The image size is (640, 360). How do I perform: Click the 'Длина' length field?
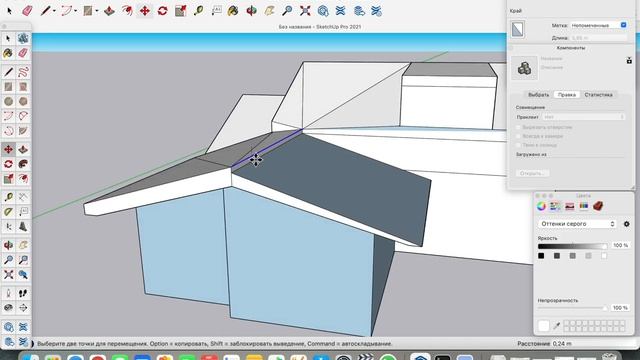598,38
